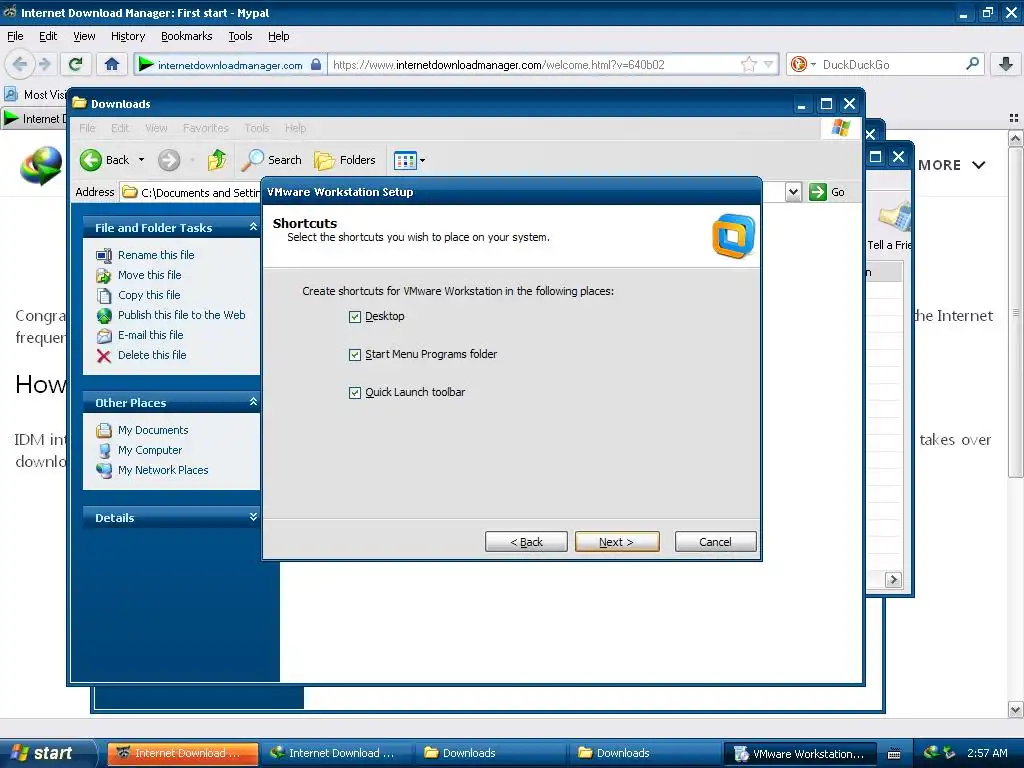1024x768 pixels.
Task: Cancel the VMware Workstation Setup
Action: [x=715, y=542]
